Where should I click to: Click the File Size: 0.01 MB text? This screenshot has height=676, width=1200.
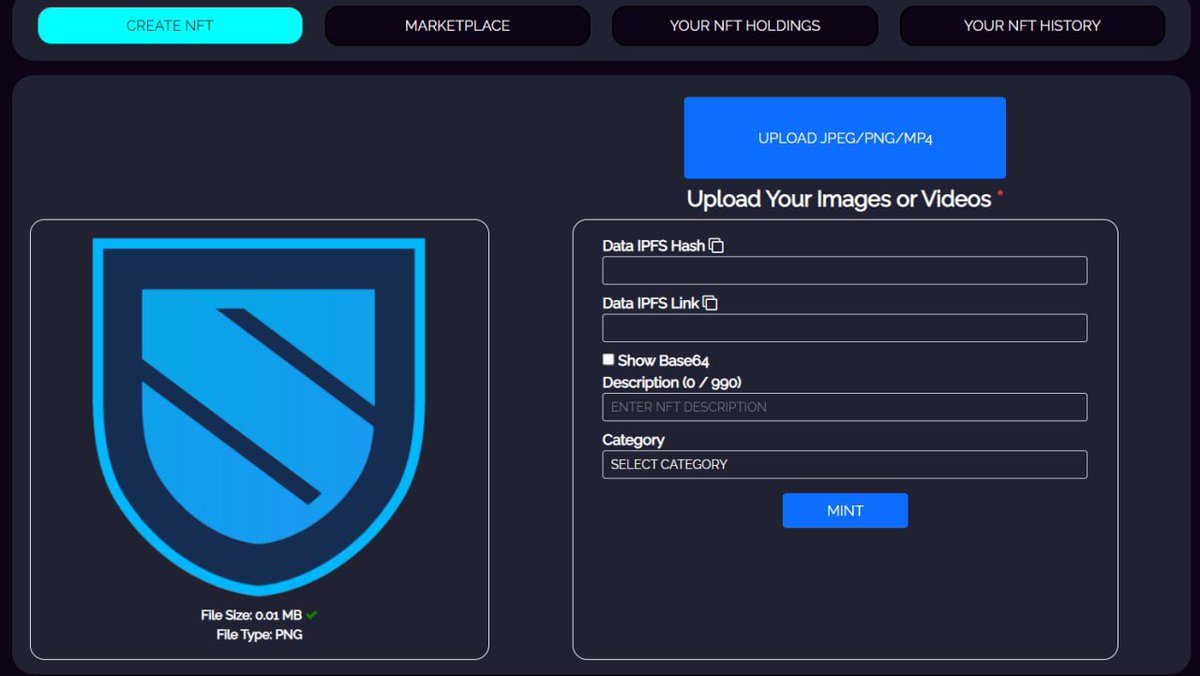(x=251, y=615)
